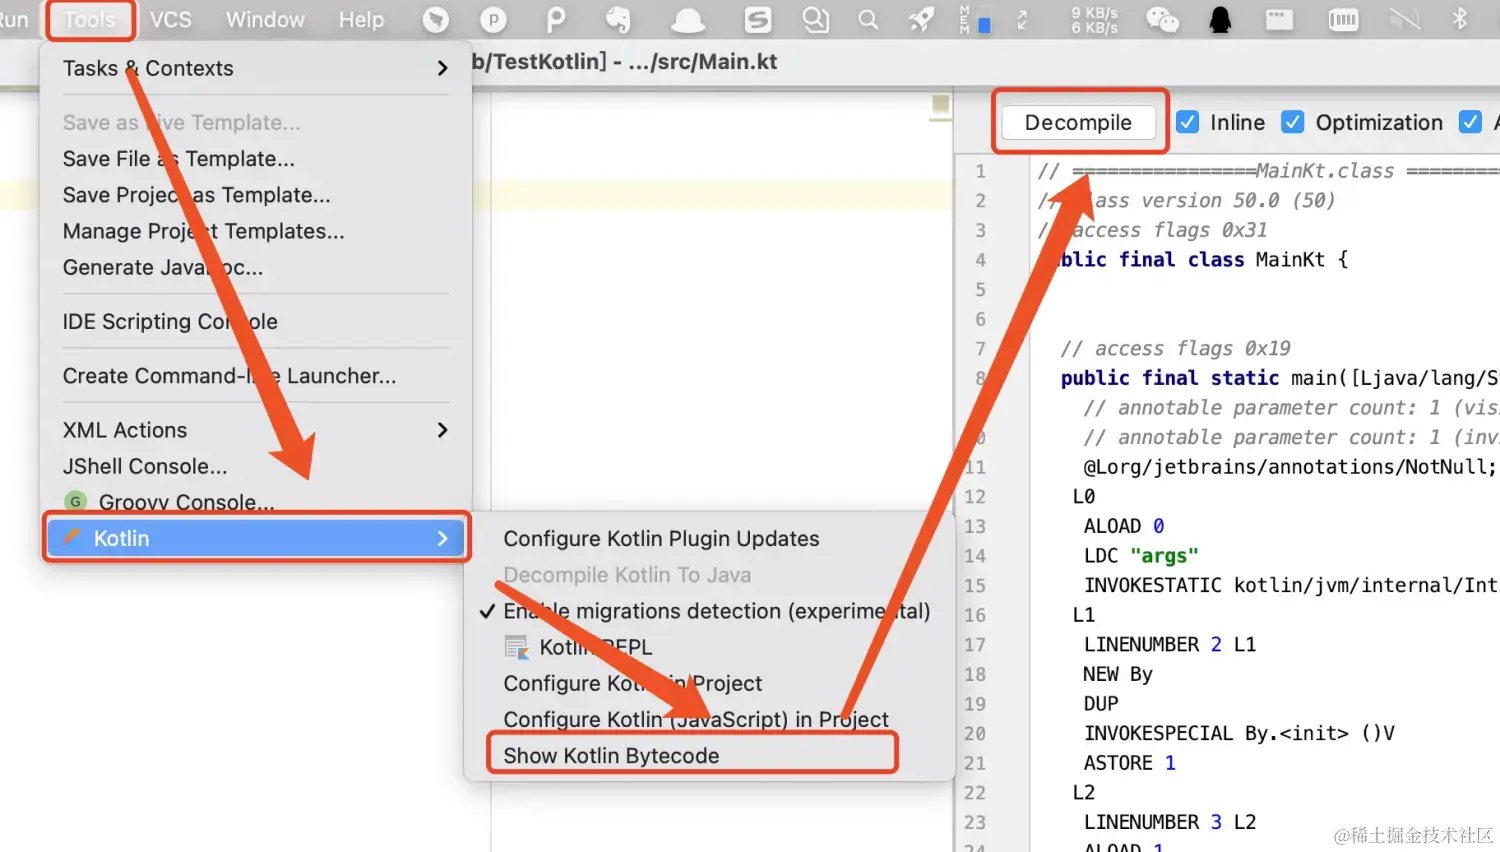Screen dimensions: 1500x852
Task: Click the muted volume icon in menu bar
Action: click(x=1404, y=20)
